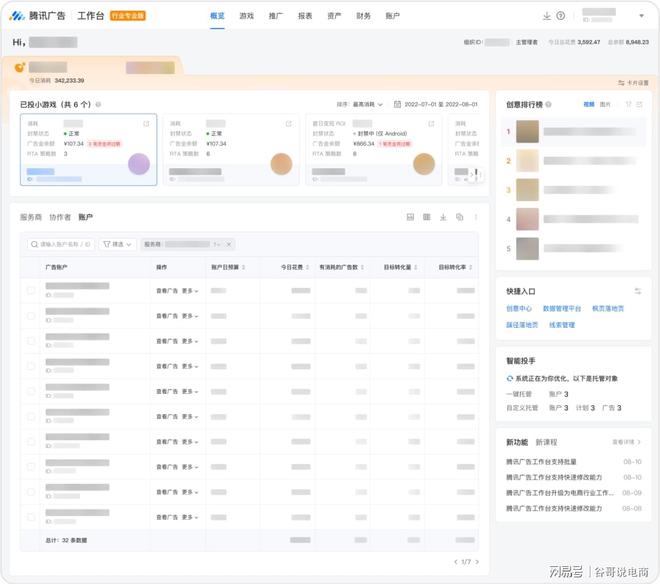
Task: Open the 创意中心 quick link
Action: pyautogui.click(x=519, y=309)
